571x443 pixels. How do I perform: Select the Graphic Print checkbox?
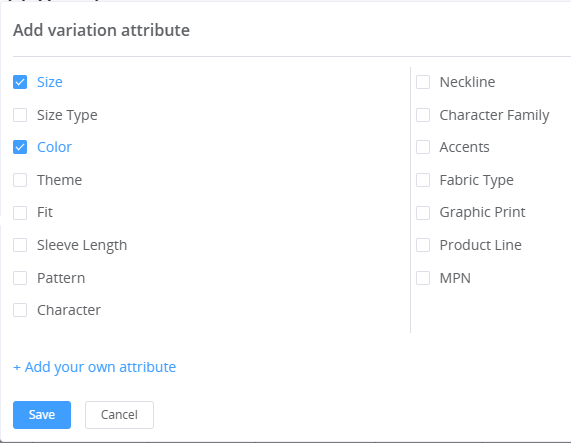[423, 213]
